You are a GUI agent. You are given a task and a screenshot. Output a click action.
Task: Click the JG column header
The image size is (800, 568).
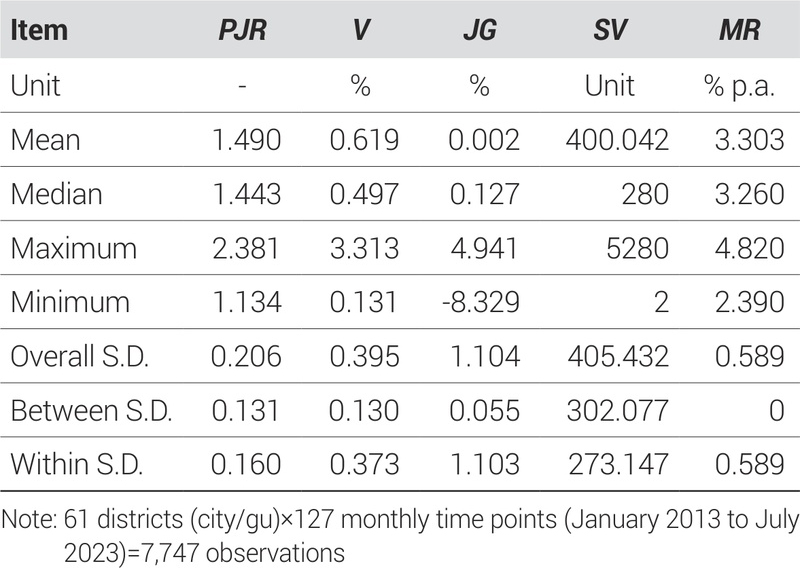point(478,30)
